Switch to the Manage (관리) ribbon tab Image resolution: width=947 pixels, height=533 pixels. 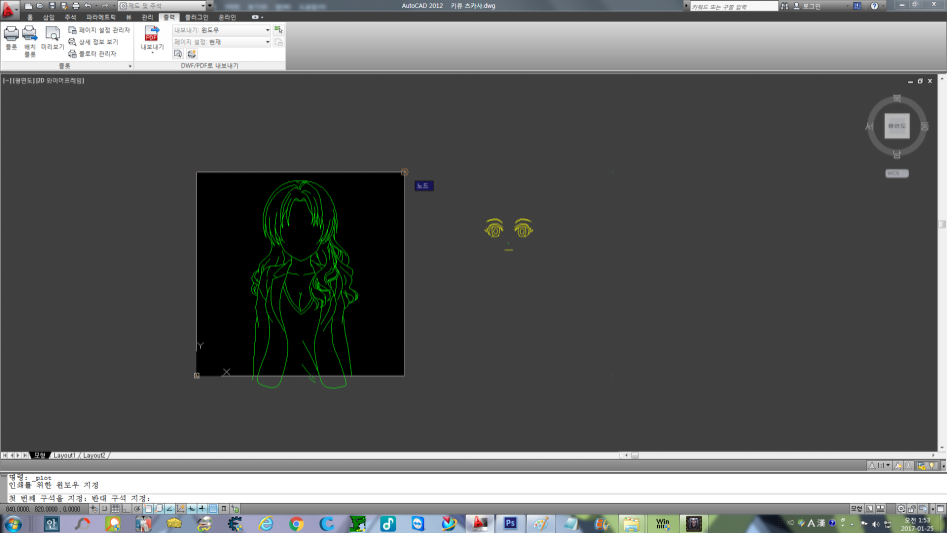click(147, 18)
